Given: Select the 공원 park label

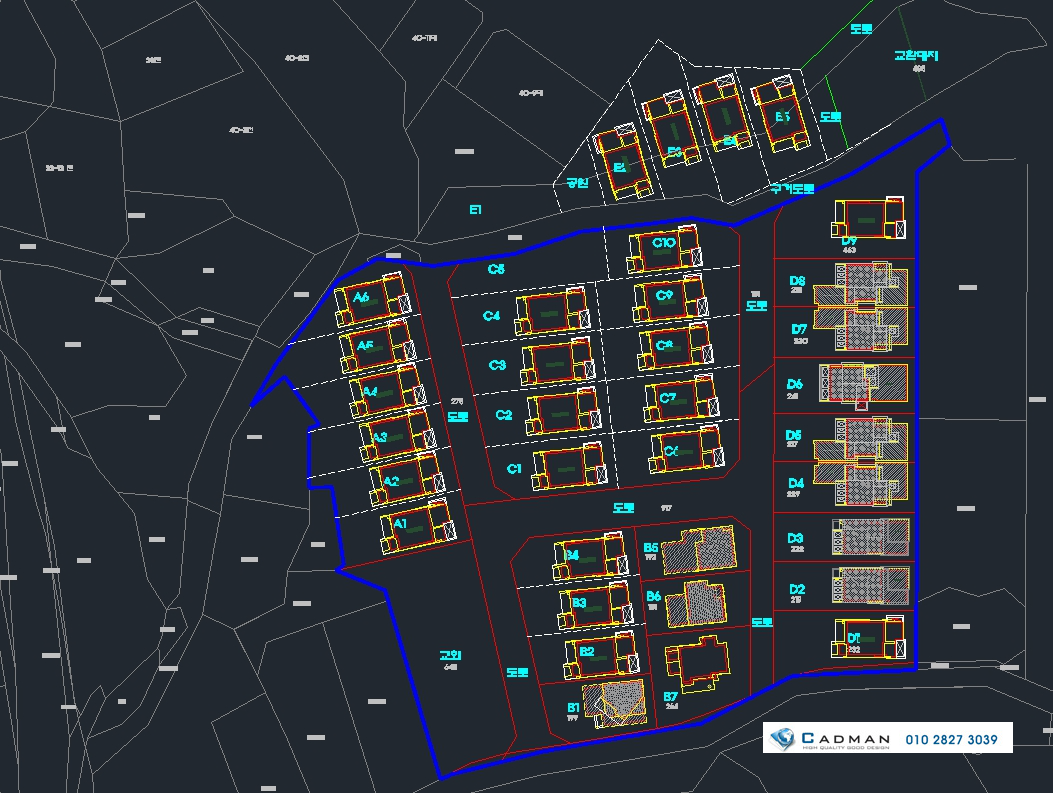Looking at the screenshot, I should tap(578, 183).
